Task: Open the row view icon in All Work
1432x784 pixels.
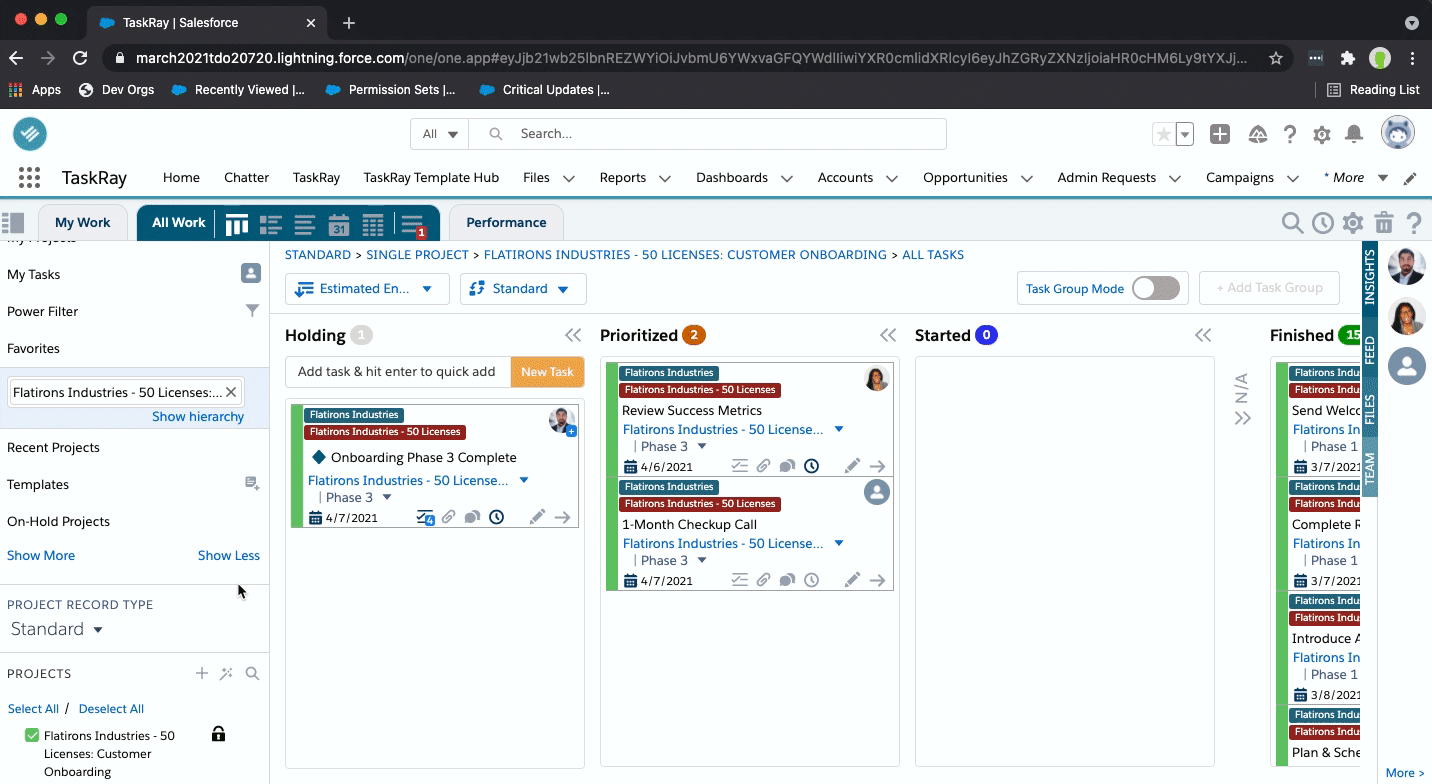Action: 270,223
